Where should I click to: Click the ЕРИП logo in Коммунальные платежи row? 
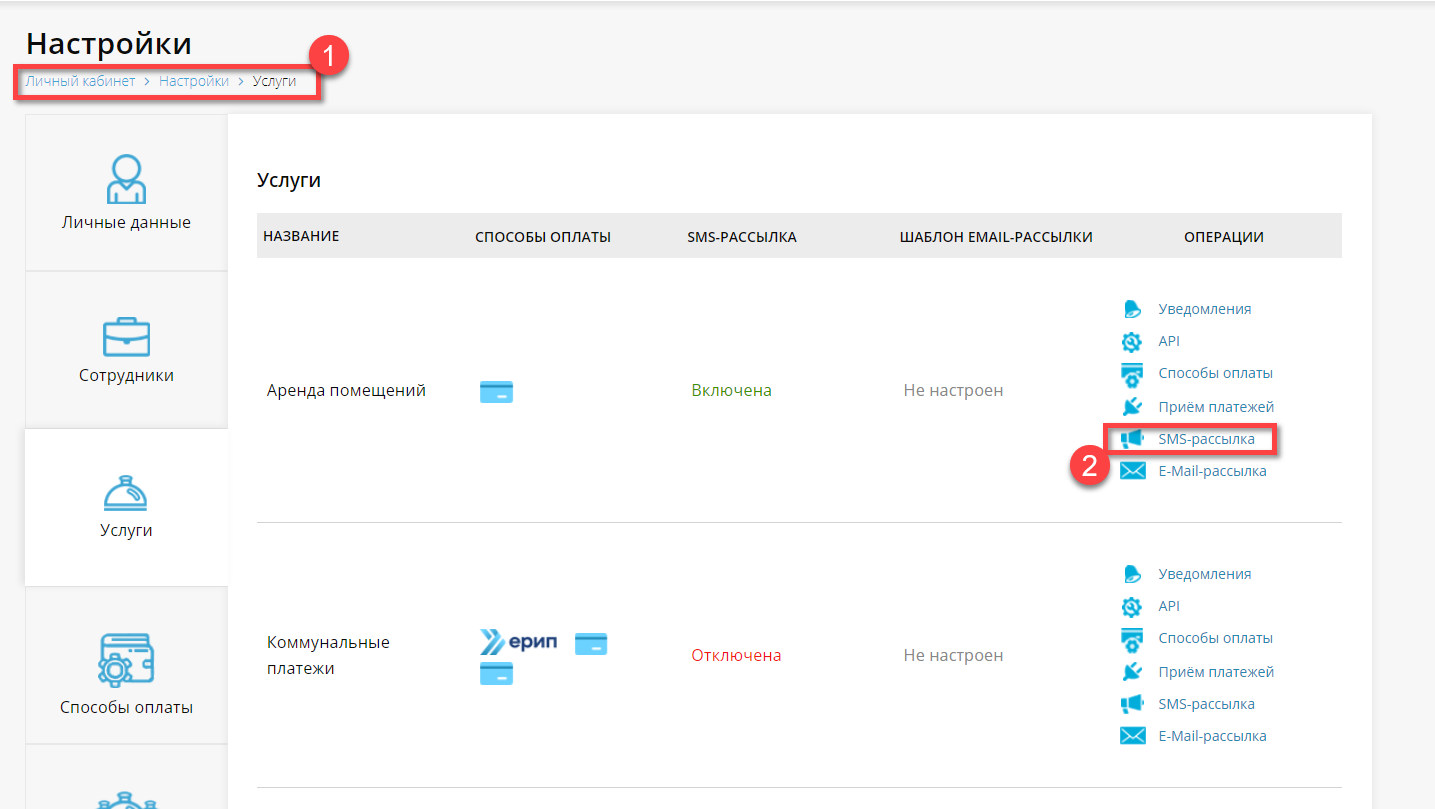click(518, 641)
